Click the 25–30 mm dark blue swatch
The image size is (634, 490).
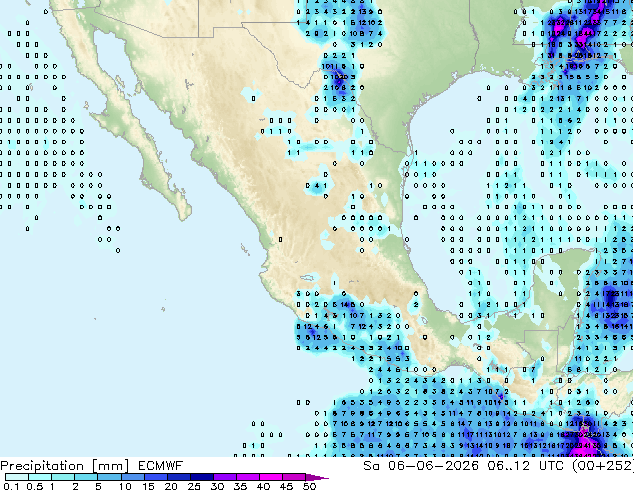tap(201, 477)
